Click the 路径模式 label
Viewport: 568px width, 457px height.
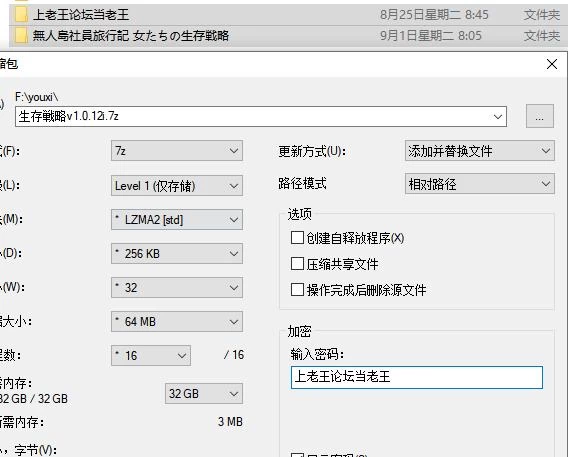click(x=302, y=183)
